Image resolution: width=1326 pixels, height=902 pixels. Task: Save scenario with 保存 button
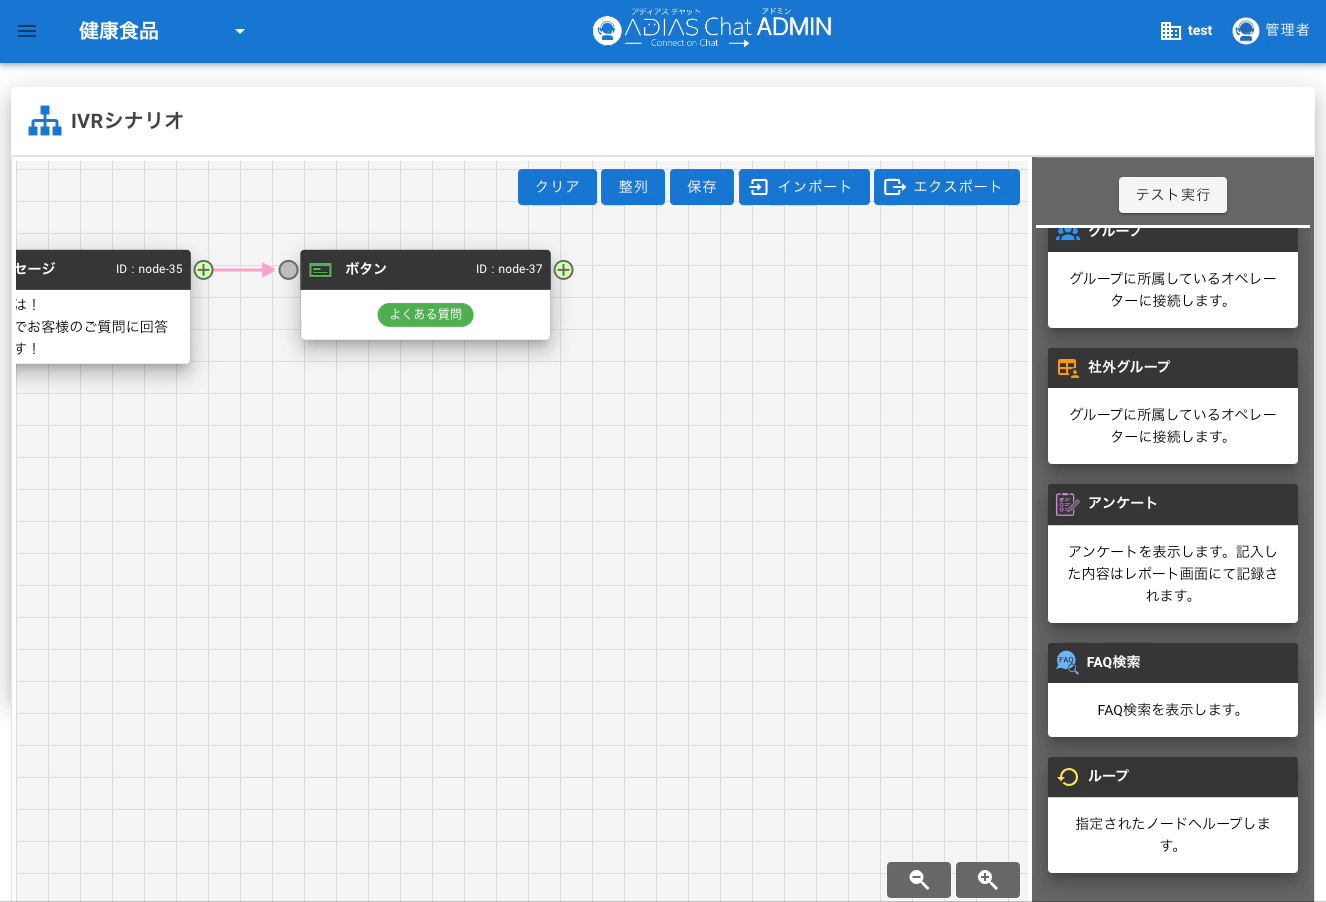click(701, 187)
